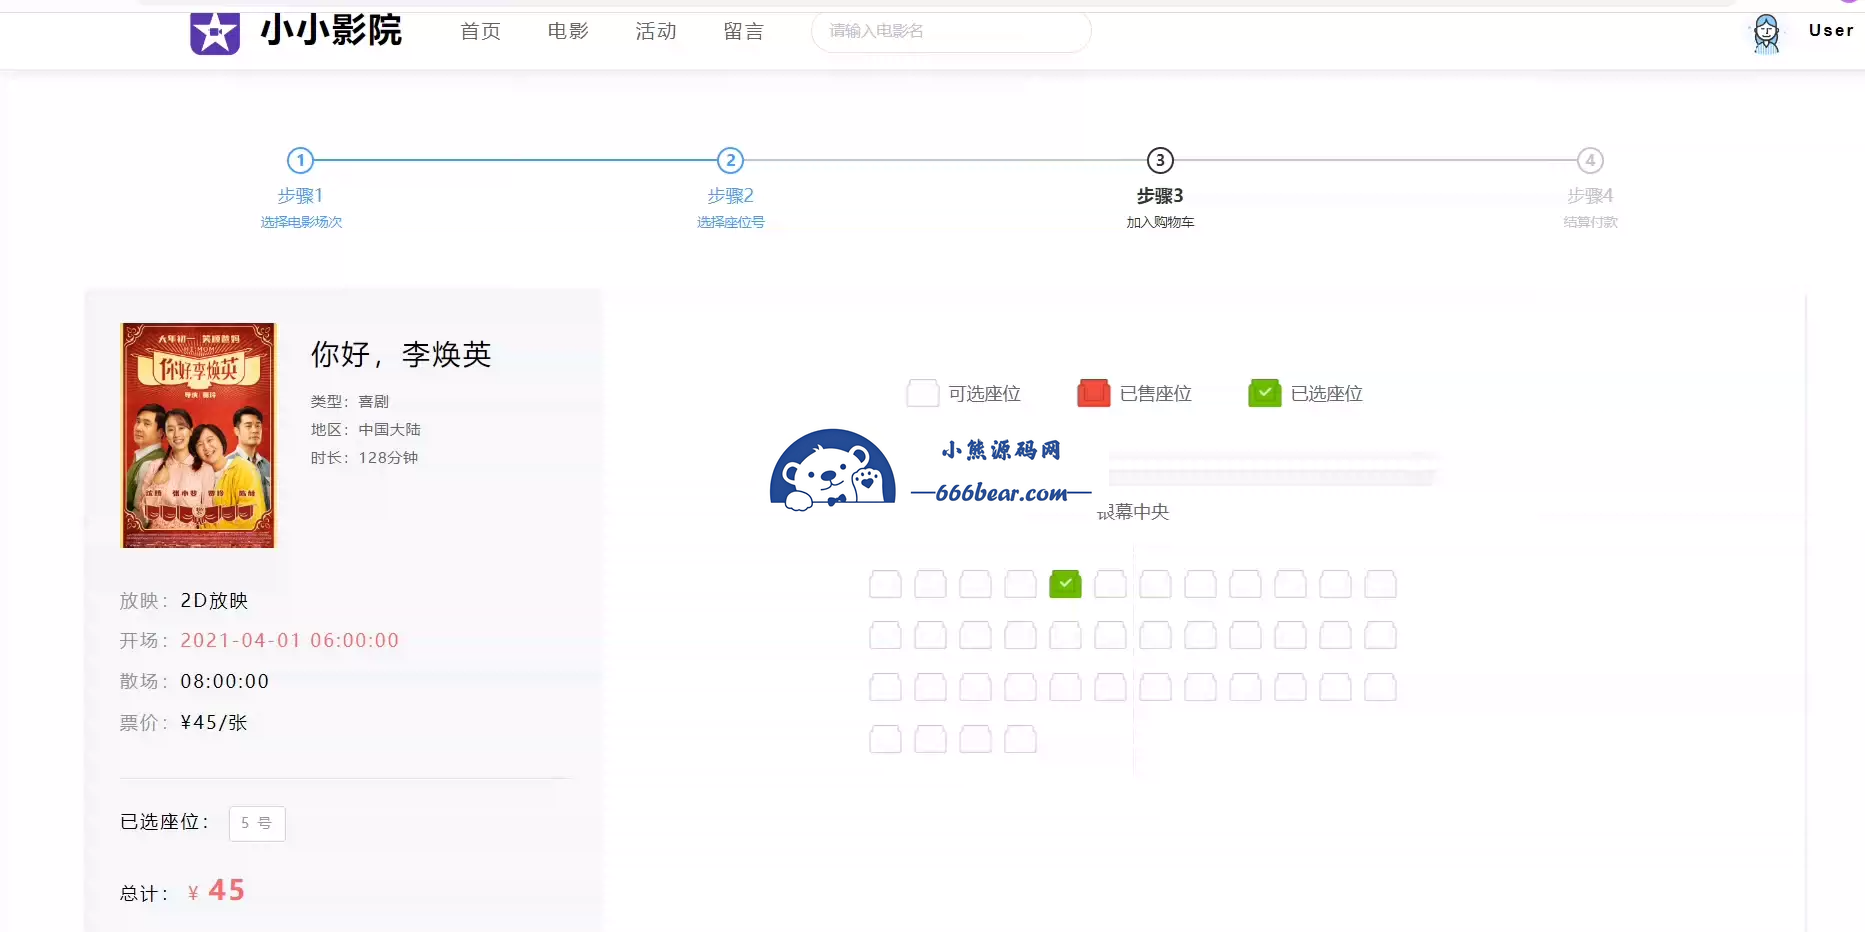Select the eighth seat in row one
Viewport: 1865px width, 932px height.
[x=1200, y=584]
